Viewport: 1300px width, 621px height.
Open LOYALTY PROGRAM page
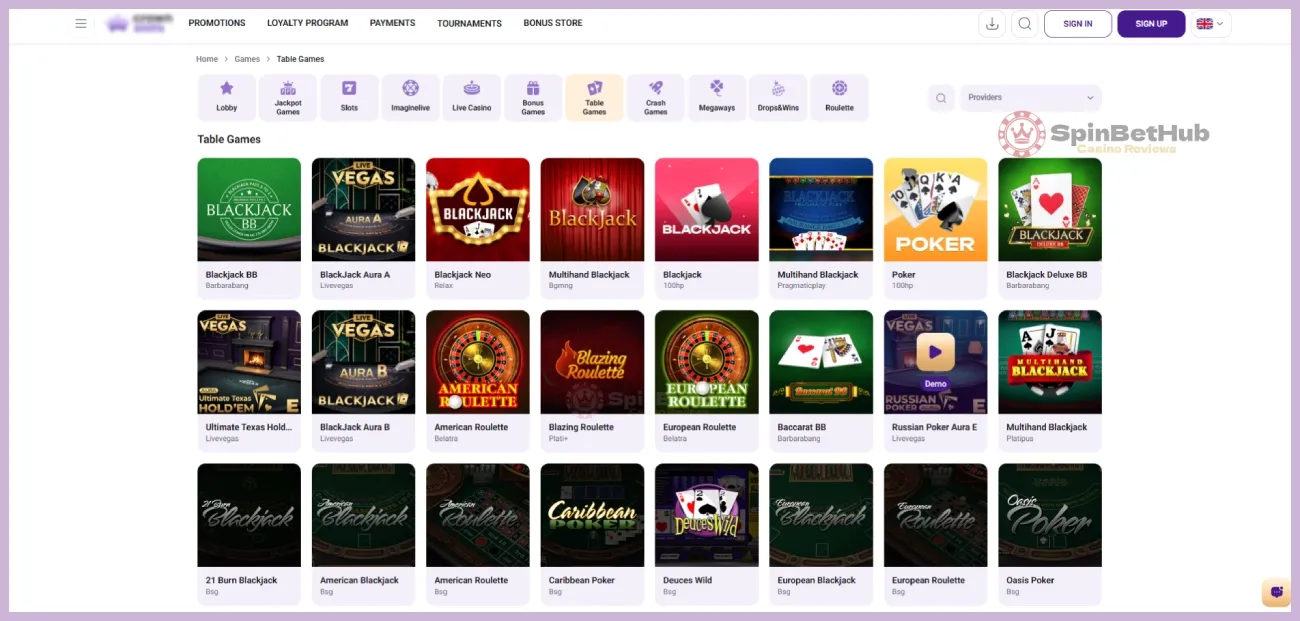[308, 23]
